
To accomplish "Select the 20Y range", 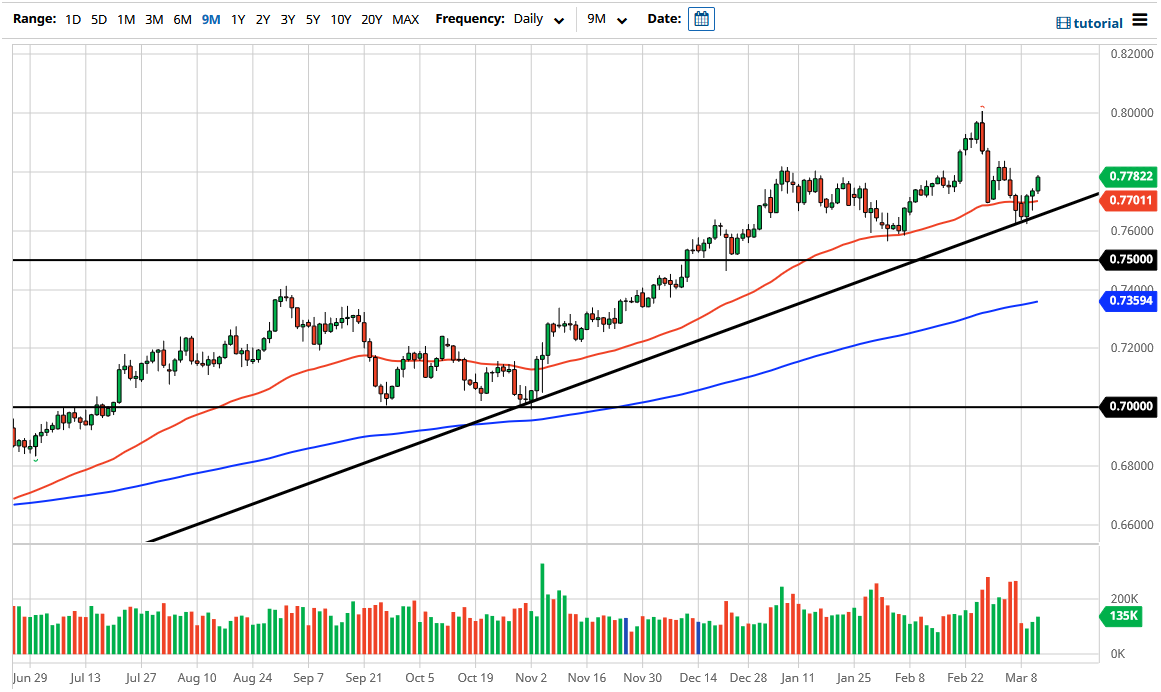I will tap(371, 18).
